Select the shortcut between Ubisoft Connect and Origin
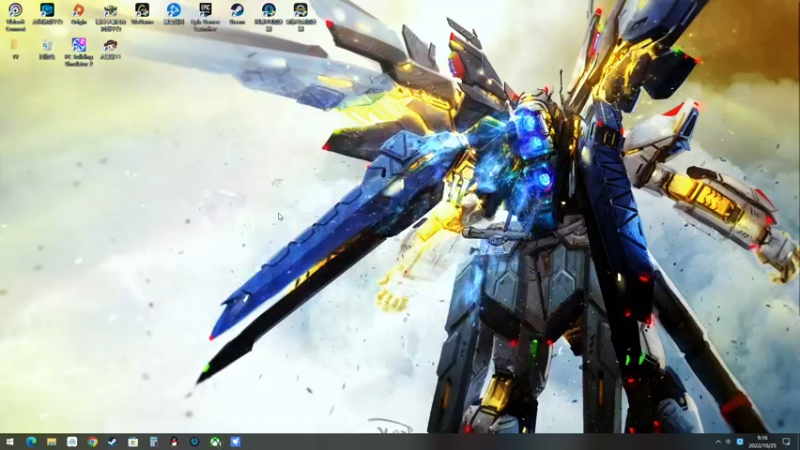 (47, 14)
